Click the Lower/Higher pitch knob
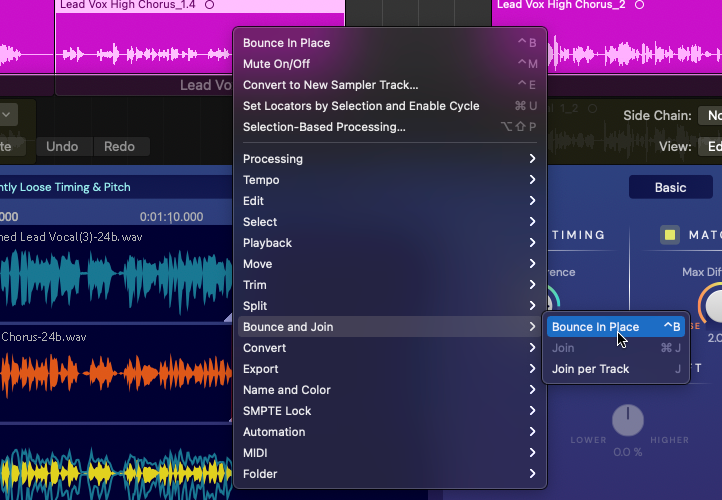Viewport: 722px width, 500px height. point(627,421)
